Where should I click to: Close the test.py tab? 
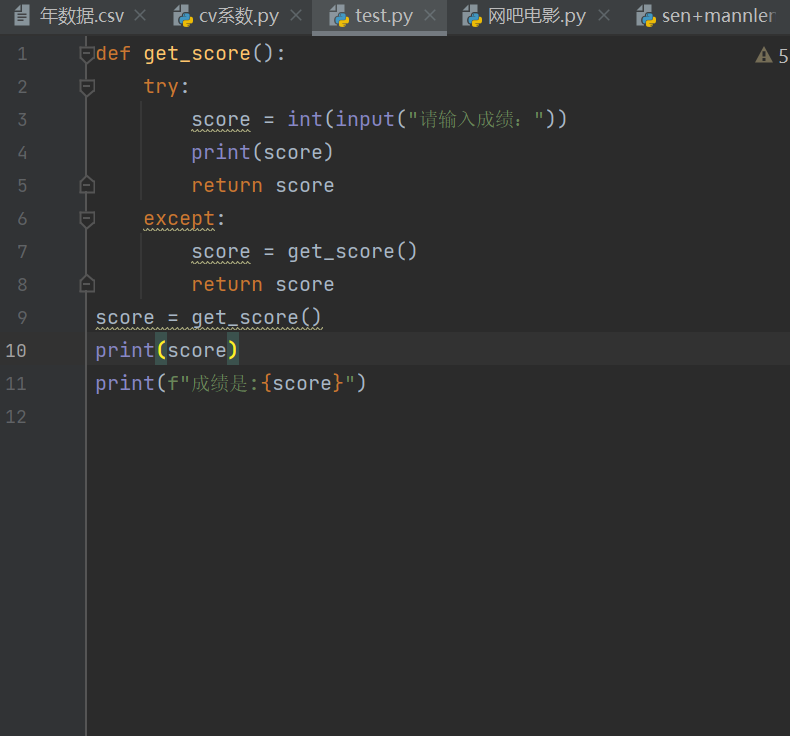(430, 16)
